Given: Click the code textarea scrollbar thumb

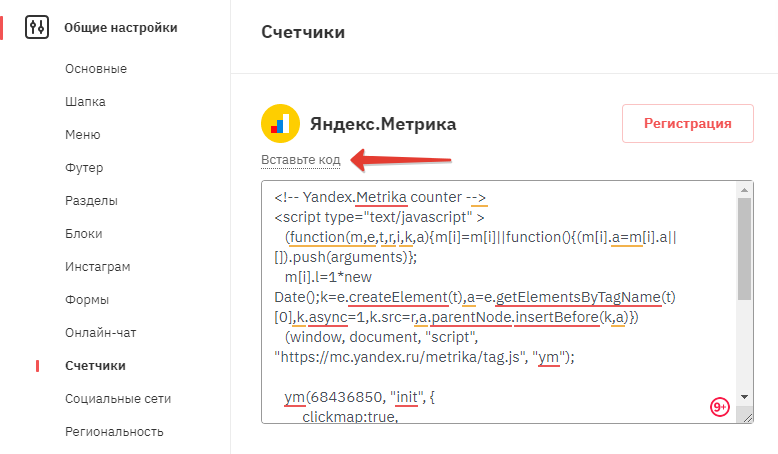Looking at the screenshot, I should click(x=744, y=249).
